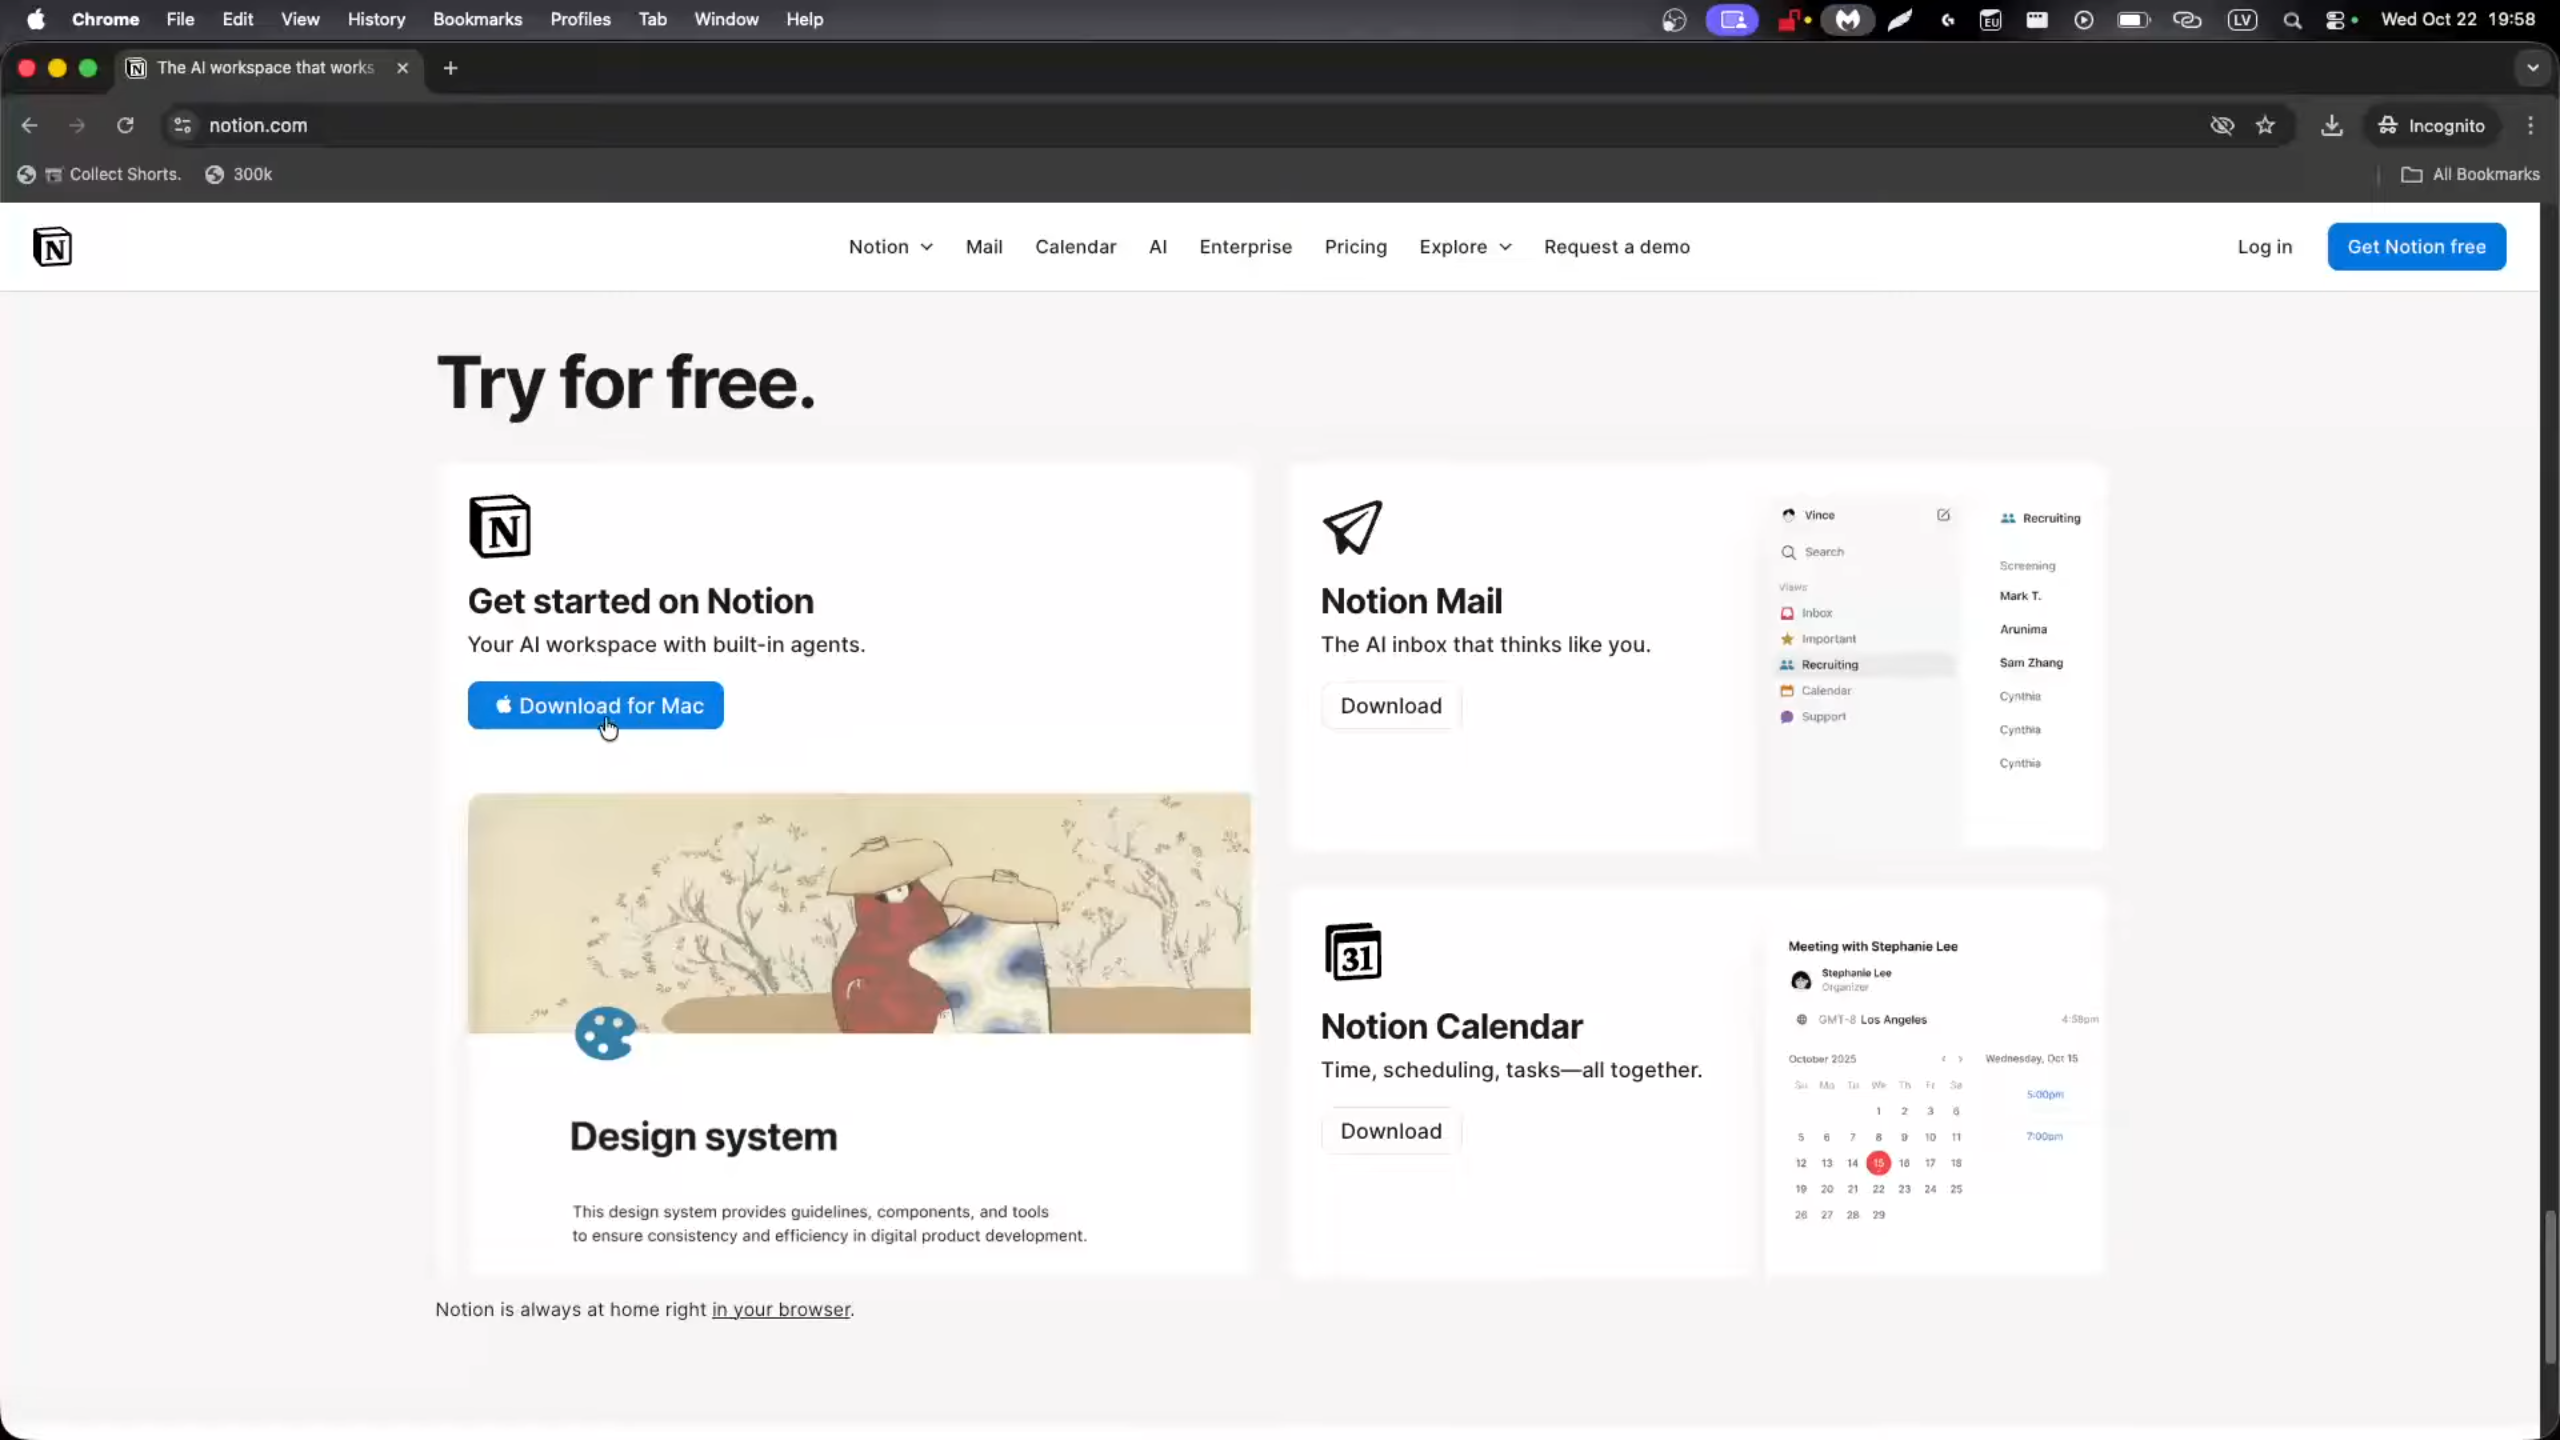The image size is (2560, 1440).
Task: Open the History menu
Action: point(376,19)
